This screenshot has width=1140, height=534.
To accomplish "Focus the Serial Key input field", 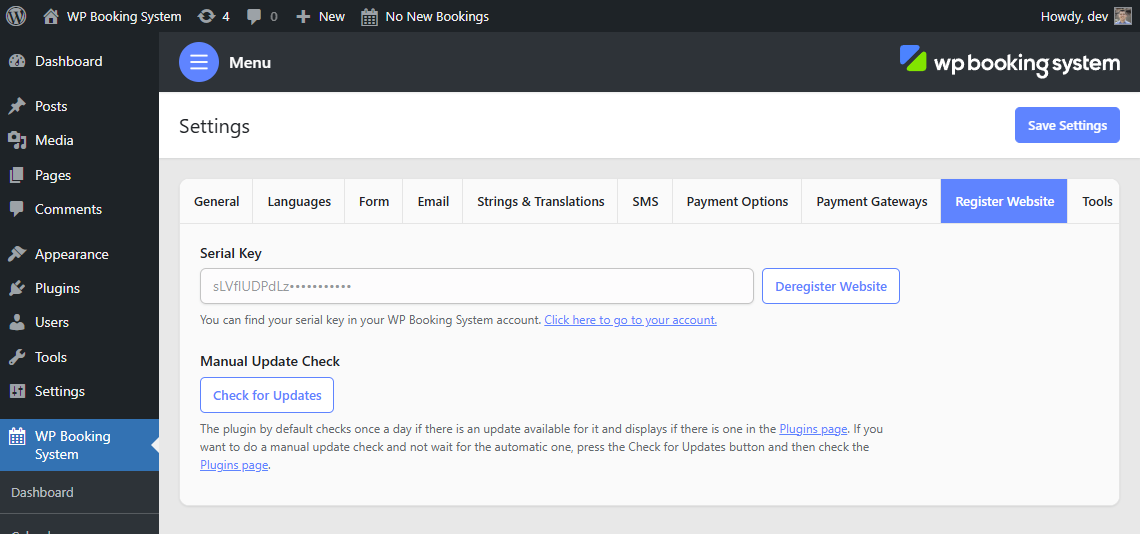I will point(476,286).
